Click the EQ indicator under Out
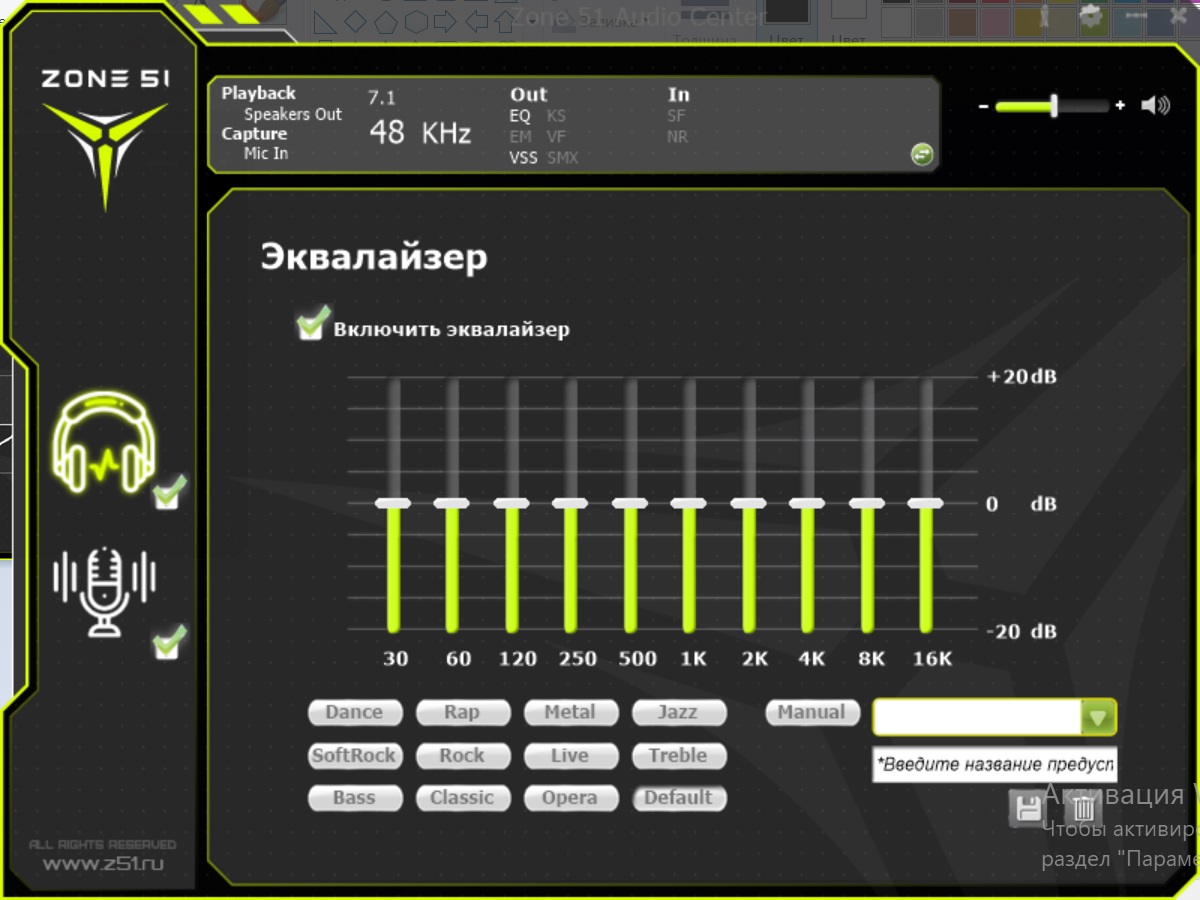The width and height of the screenshot is (1200, 900). click(520, 116)
